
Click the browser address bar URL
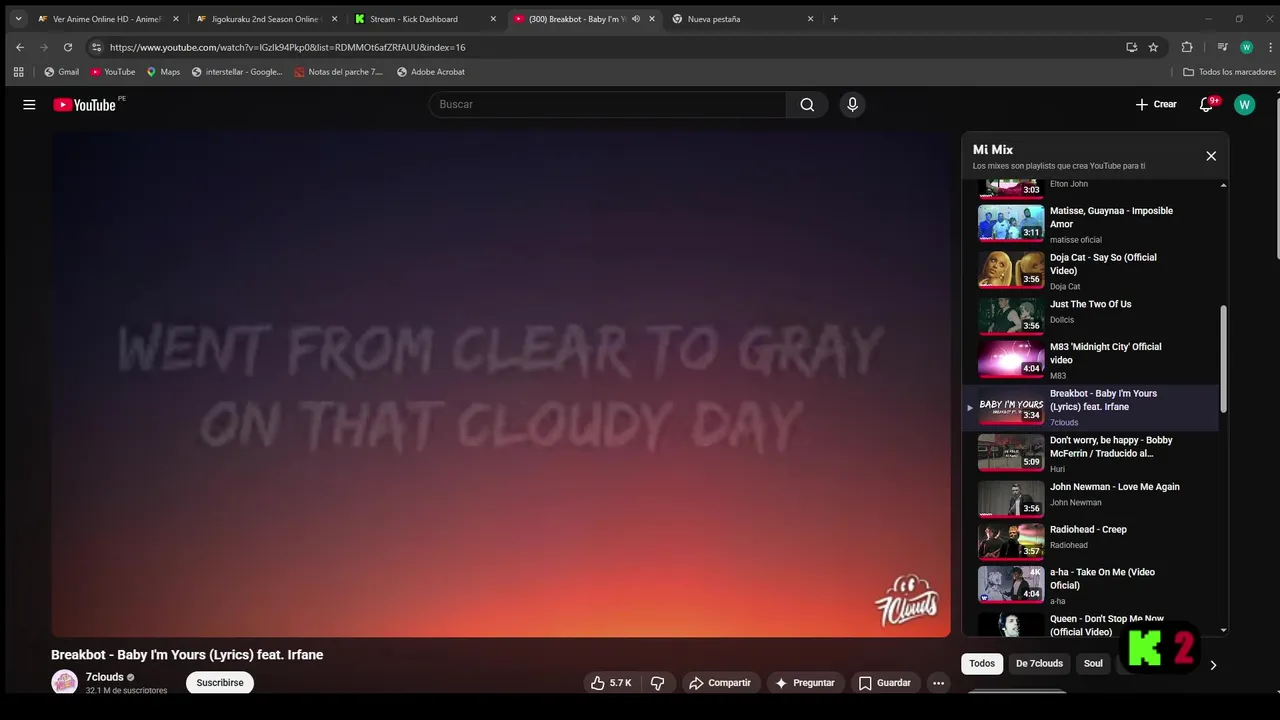(287, 47)
